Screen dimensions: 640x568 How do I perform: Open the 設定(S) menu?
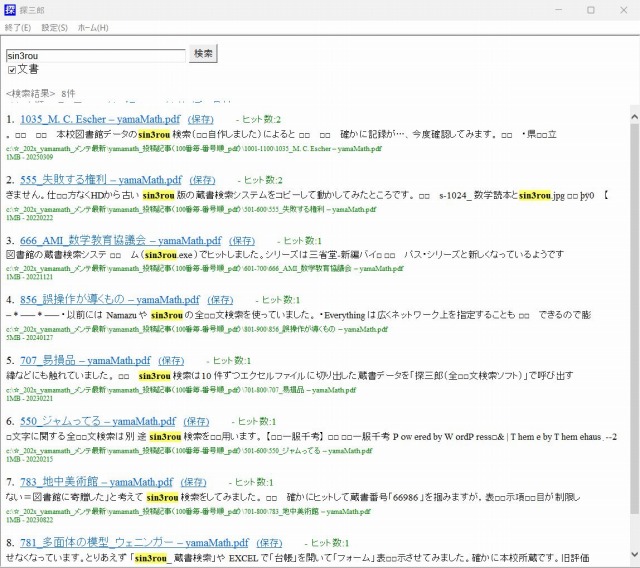pos(54,27)
